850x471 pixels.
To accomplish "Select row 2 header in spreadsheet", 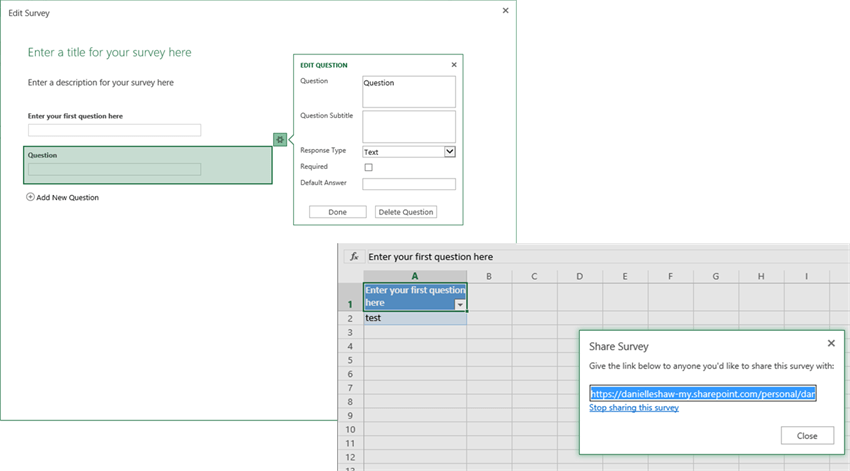I will [x=350, y=318].
